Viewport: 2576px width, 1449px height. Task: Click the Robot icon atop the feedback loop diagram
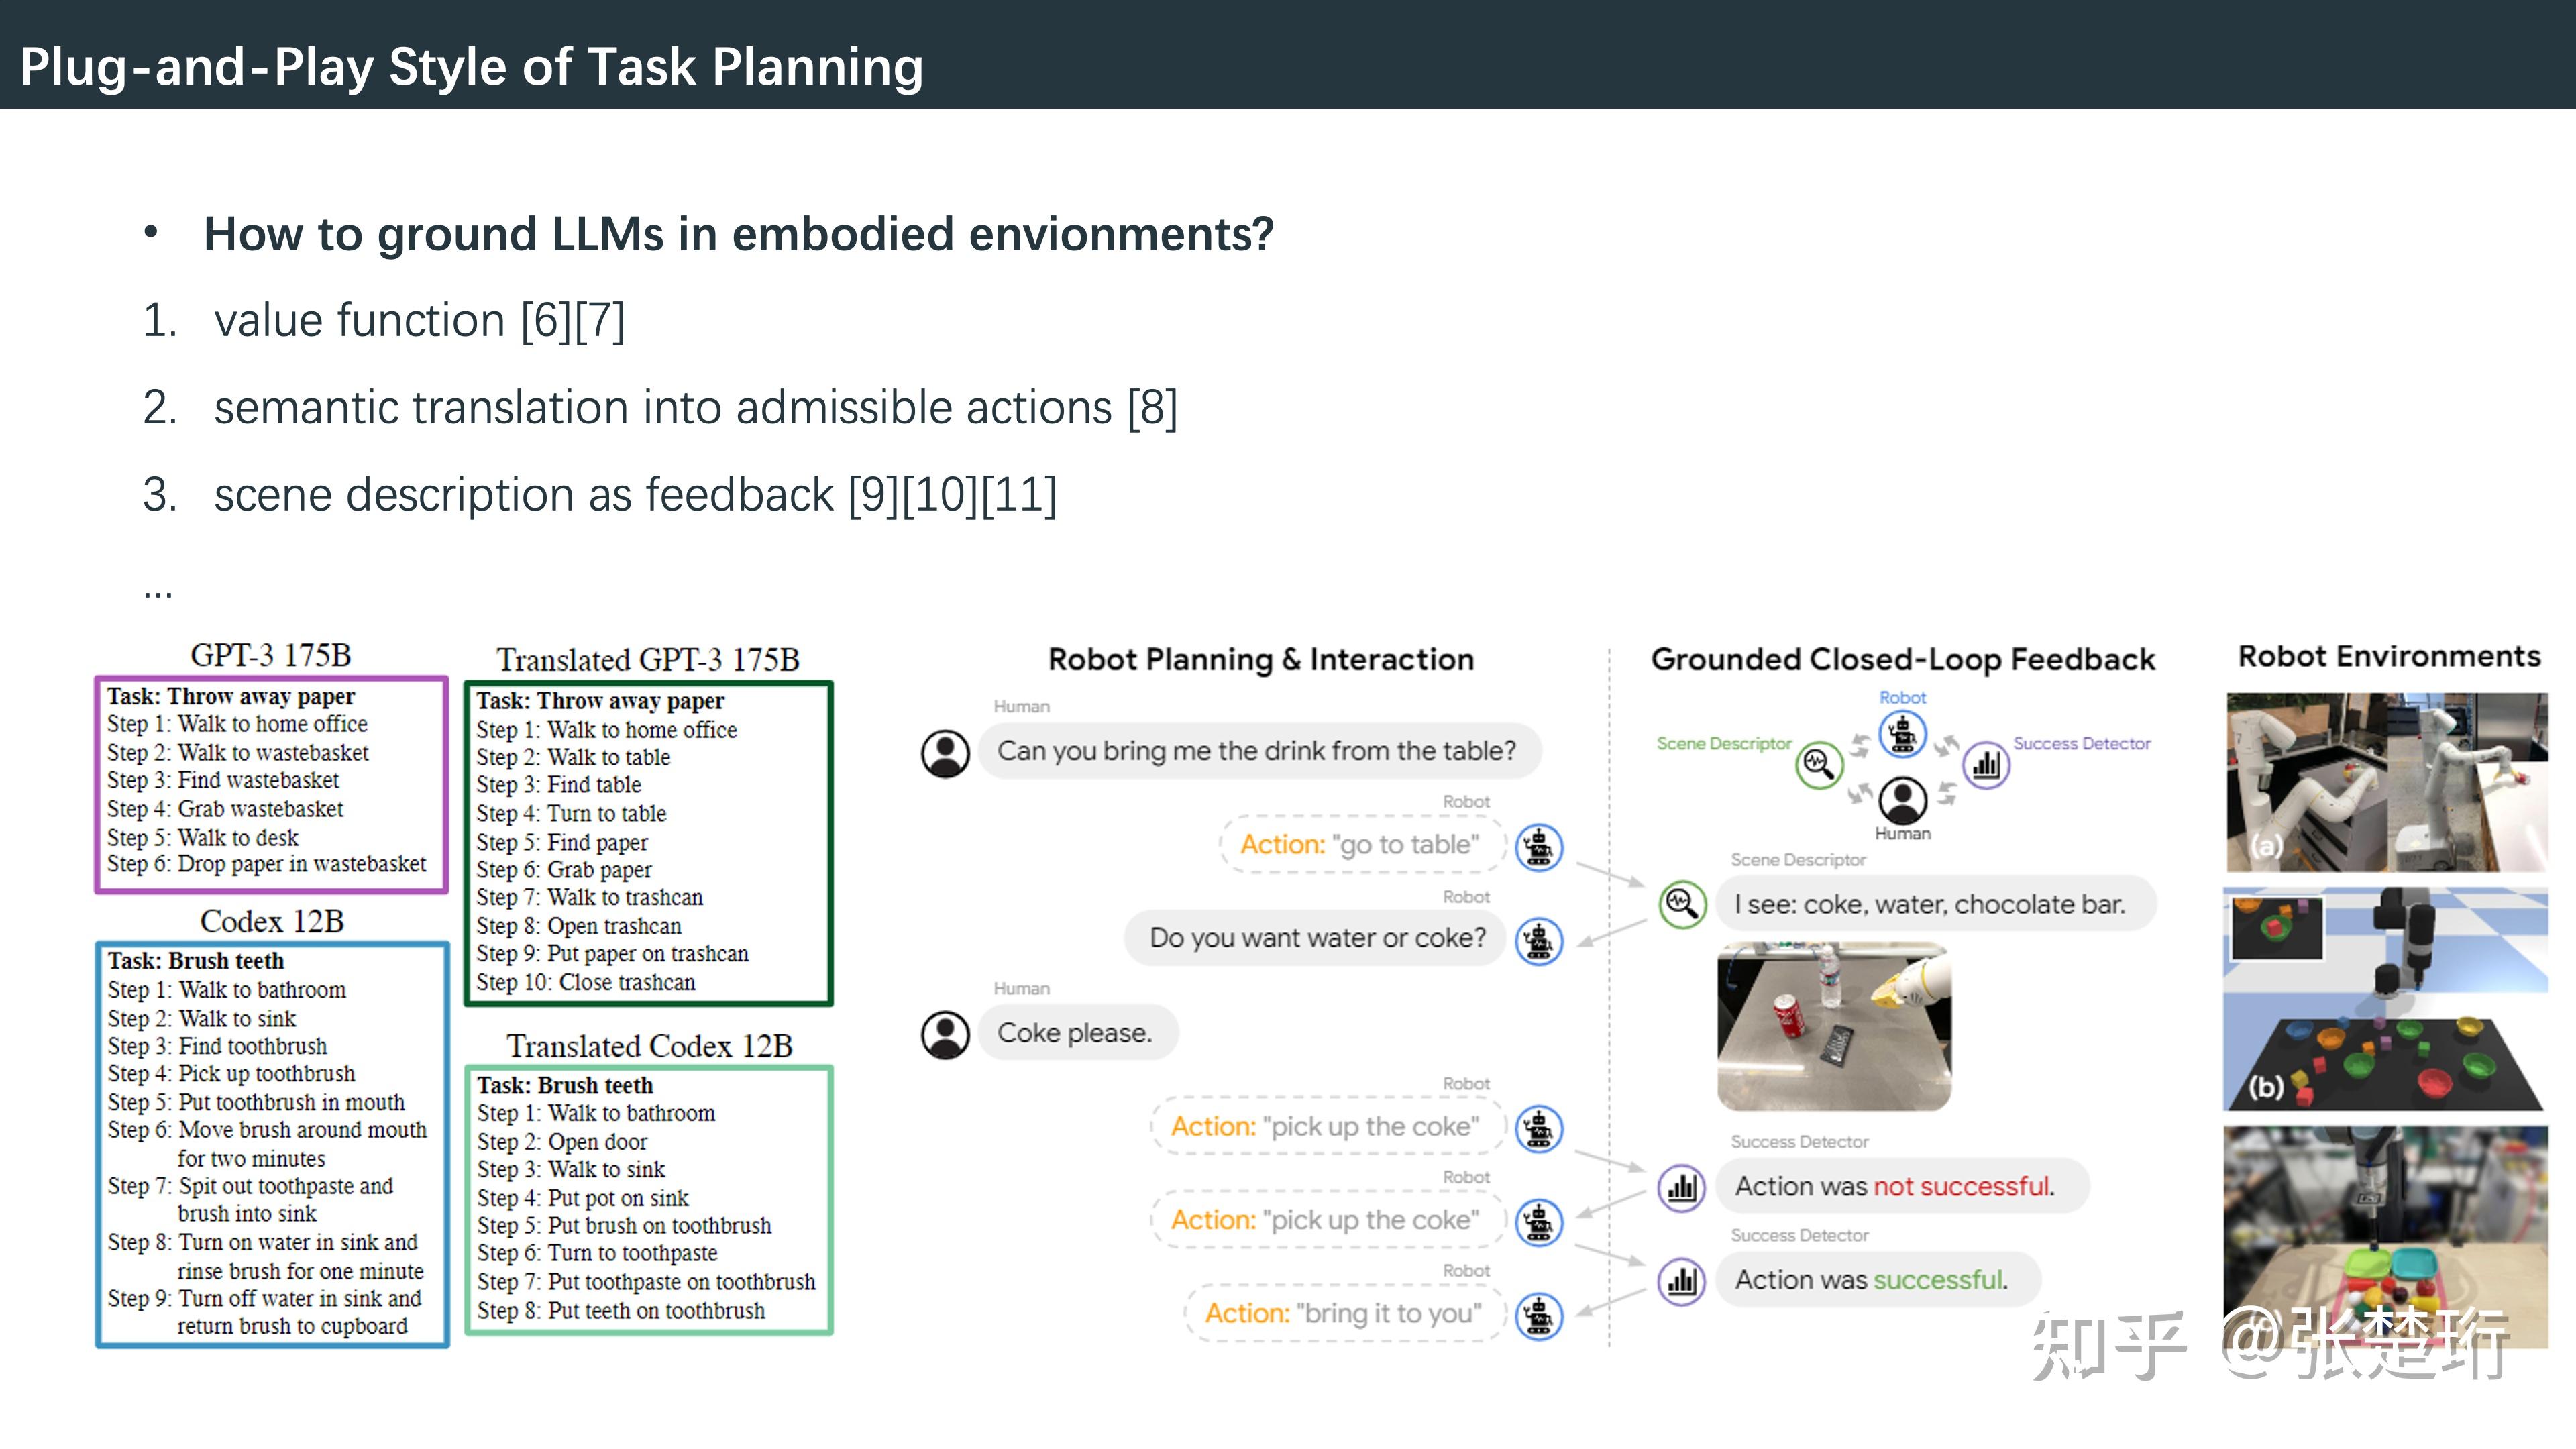coord(1902,733)
